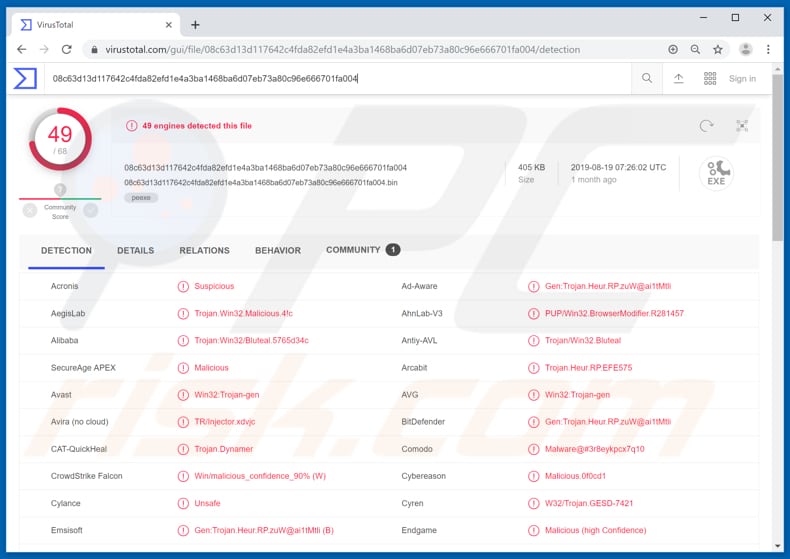This screenshot has width=790, height=559.
Task: Open the BEHAVIOR tab
Action: (278, 250)
